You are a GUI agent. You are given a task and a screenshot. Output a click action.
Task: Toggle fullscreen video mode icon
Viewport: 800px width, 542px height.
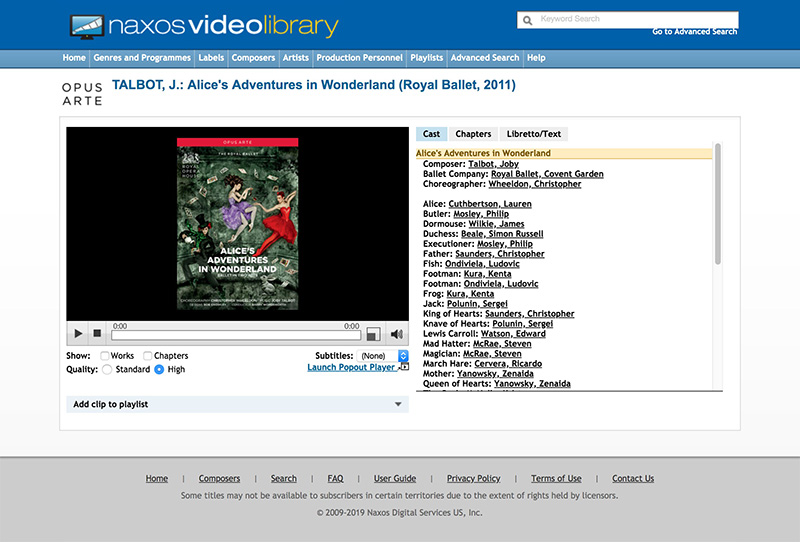tap(373, 334)
